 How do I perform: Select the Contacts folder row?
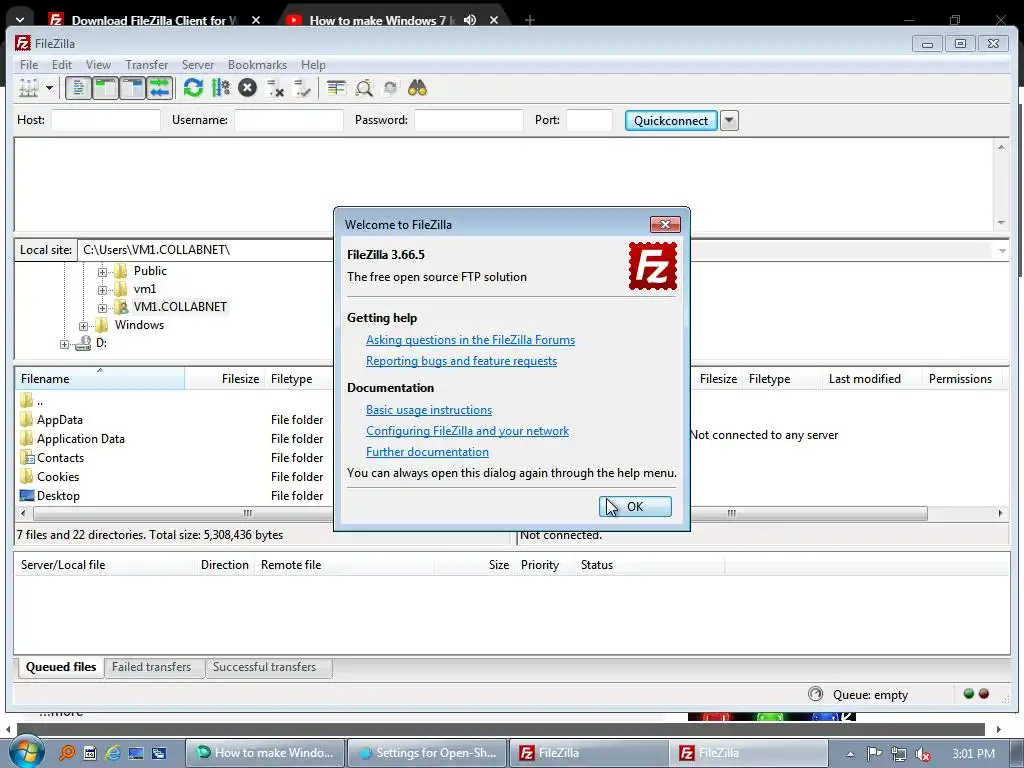click(x=173, y=458)
